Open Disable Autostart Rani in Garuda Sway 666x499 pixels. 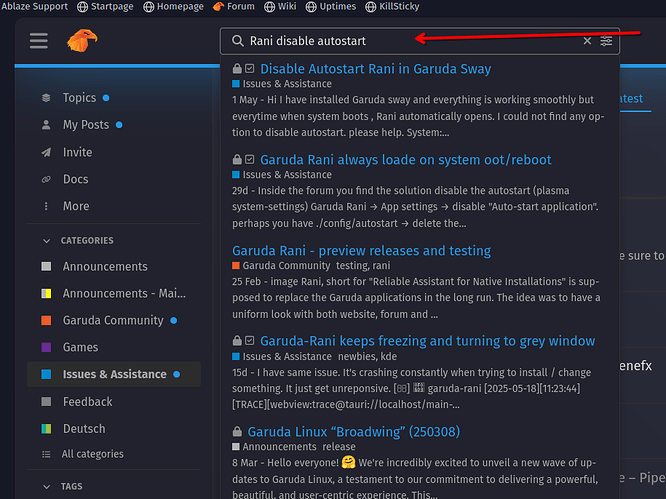375,69
